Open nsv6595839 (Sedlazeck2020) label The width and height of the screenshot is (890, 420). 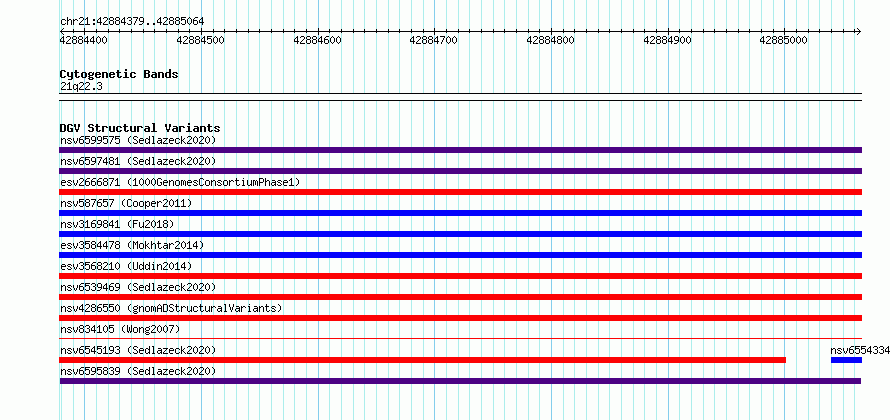(138, 371)
